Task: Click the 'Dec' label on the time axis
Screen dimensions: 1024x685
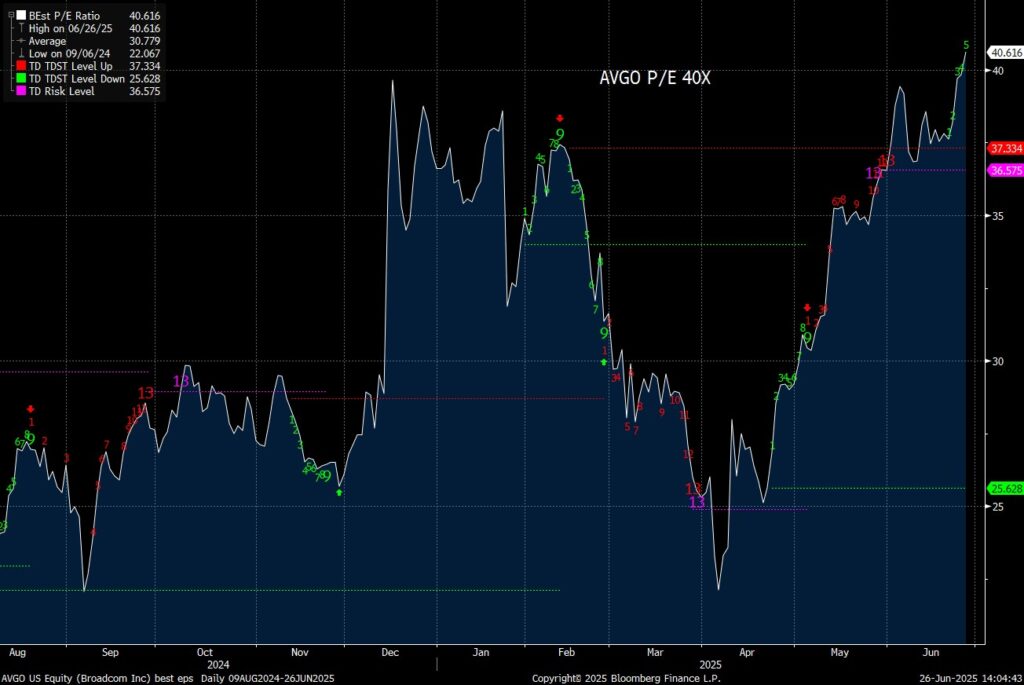Action: pyautogui.click(x=390, y=652)
